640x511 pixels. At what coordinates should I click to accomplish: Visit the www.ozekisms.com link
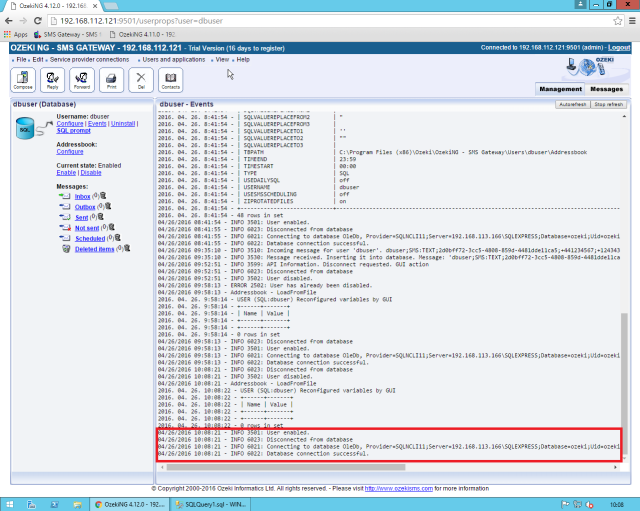[398, 489]
